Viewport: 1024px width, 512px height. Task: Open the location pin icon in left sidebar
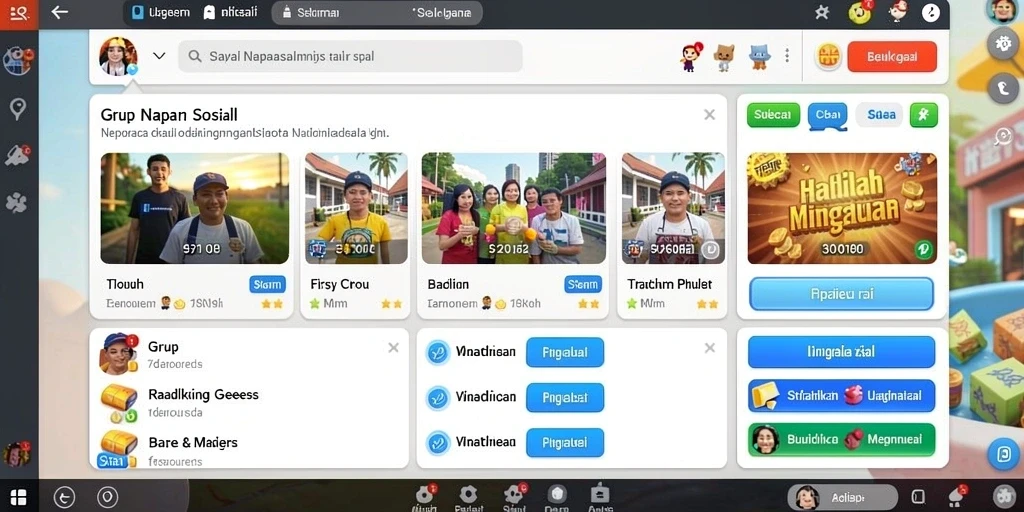click(18, 108)
